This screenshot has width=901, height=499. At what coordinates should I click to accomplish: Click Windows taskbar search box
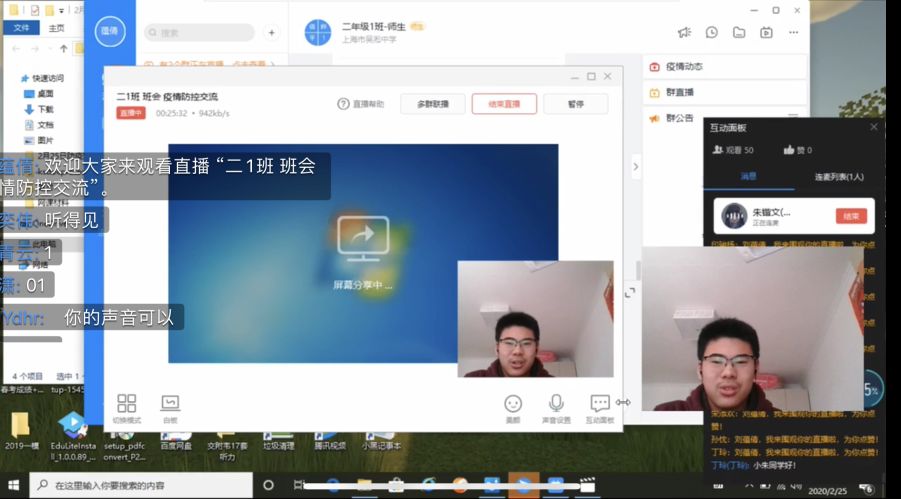pos(140,486)
